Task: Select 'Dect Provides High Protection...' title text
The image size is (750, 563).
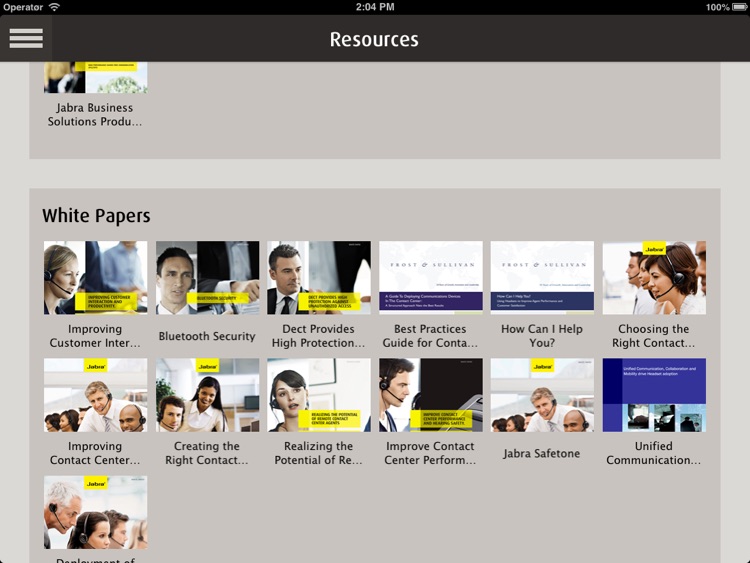Action: (x=319, y=336)
